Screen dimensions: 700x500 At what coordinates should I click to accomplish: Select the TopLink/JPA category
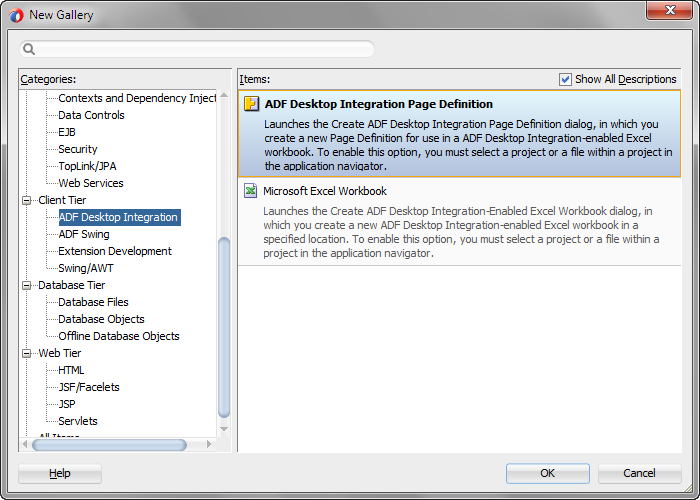click(x=87, y=166)
